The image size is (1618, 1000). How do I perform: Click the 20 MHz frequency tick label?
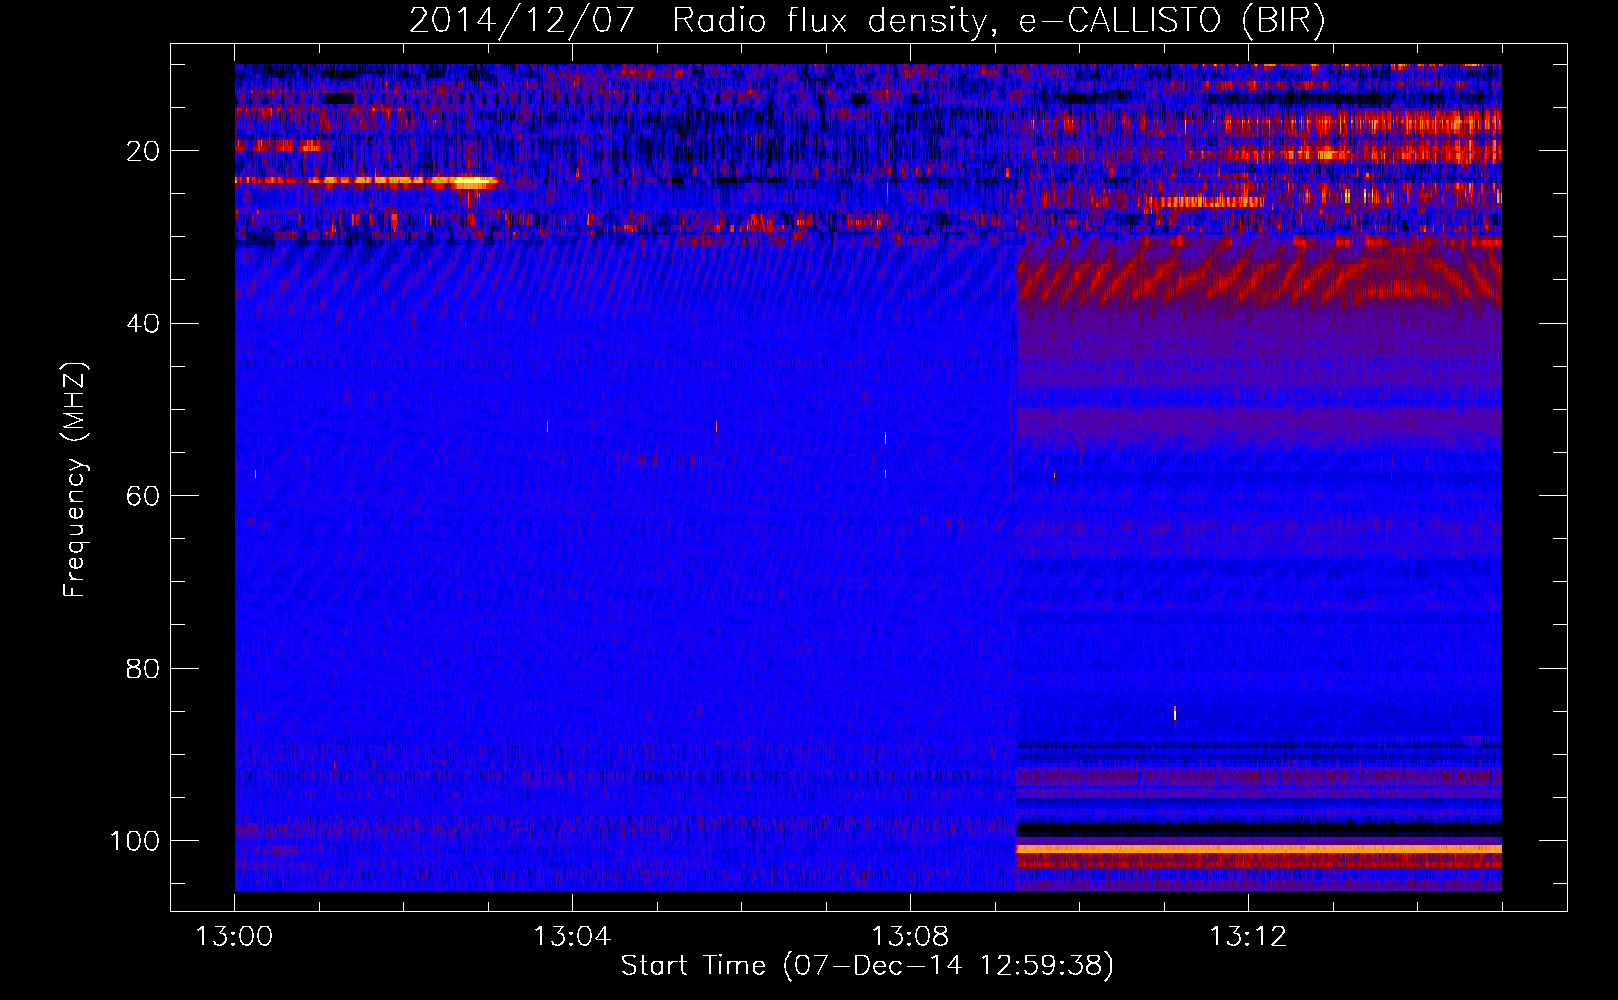coord(143,151)
